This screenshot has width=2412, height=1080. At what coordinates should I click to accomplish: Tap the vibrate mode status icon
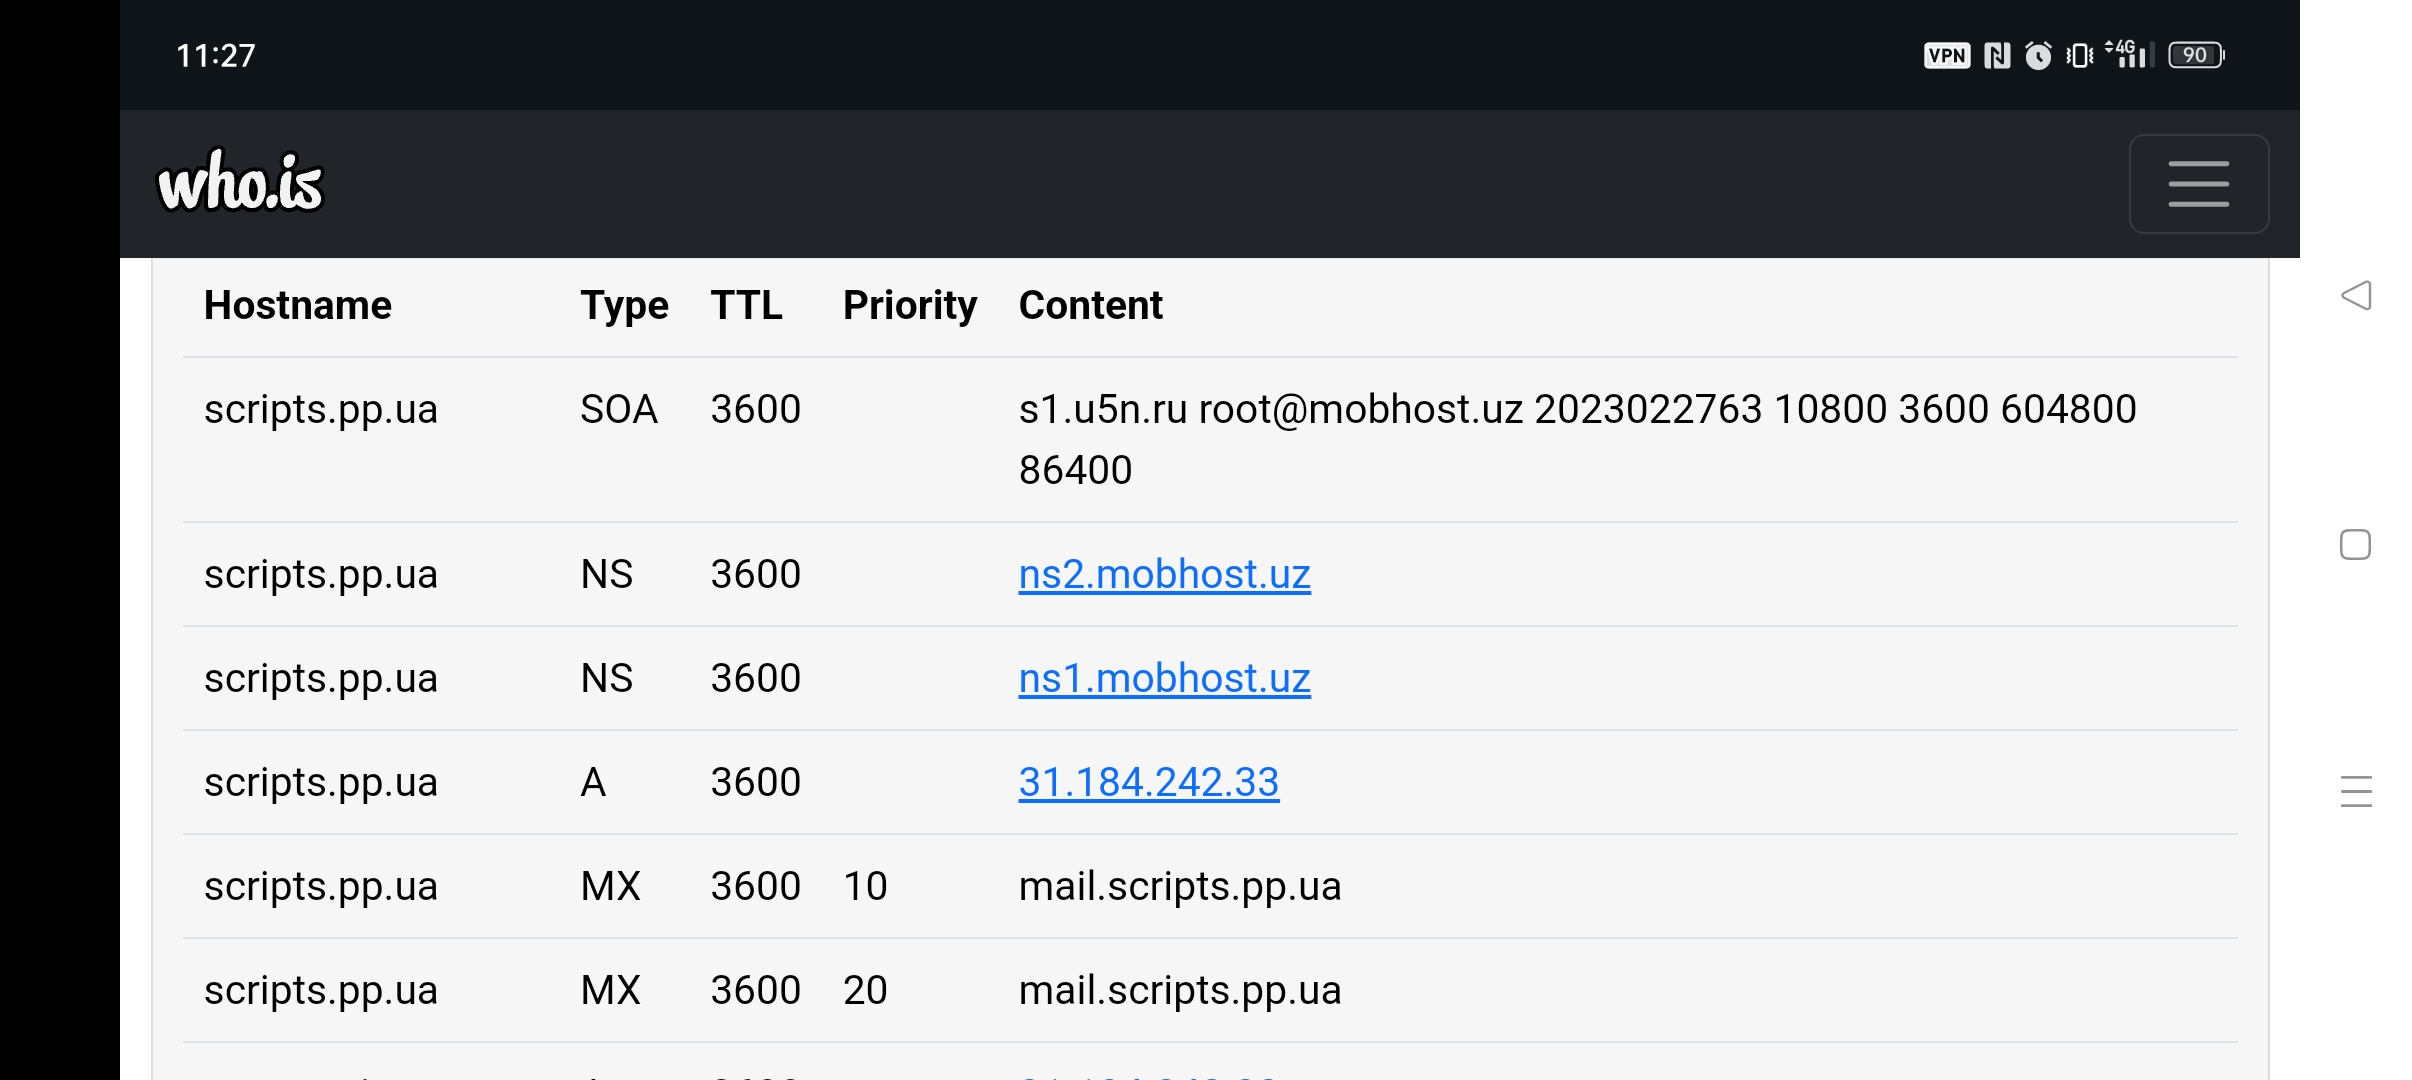tap(2080, 55)
